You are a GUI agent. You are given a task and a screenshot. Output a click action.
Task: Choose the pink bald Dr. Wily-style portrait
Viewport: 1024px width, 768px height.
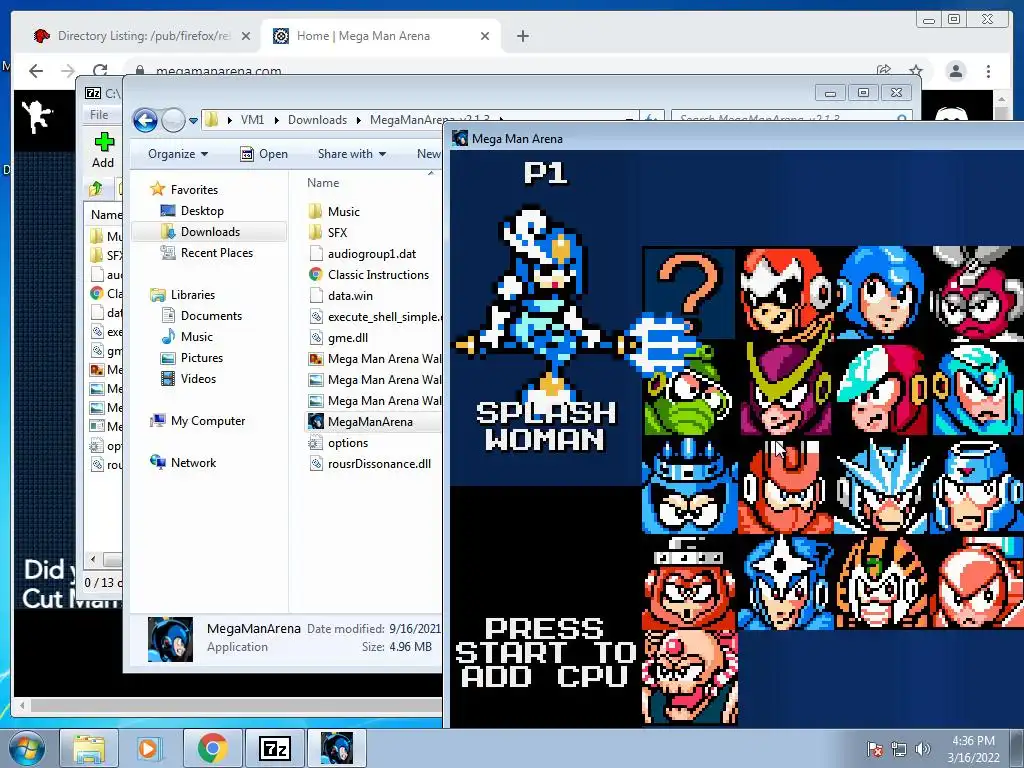pyautogui.click(x=689, y=678)
